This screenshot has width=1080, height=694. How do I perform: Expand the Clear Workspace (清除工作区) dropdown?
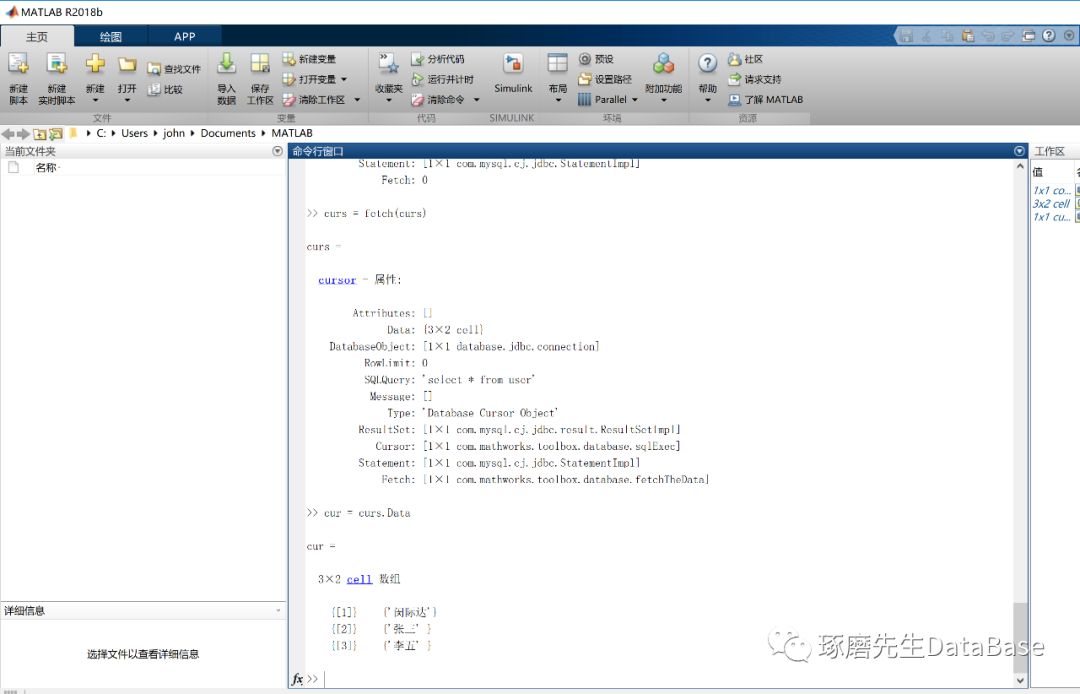(357, 100)
